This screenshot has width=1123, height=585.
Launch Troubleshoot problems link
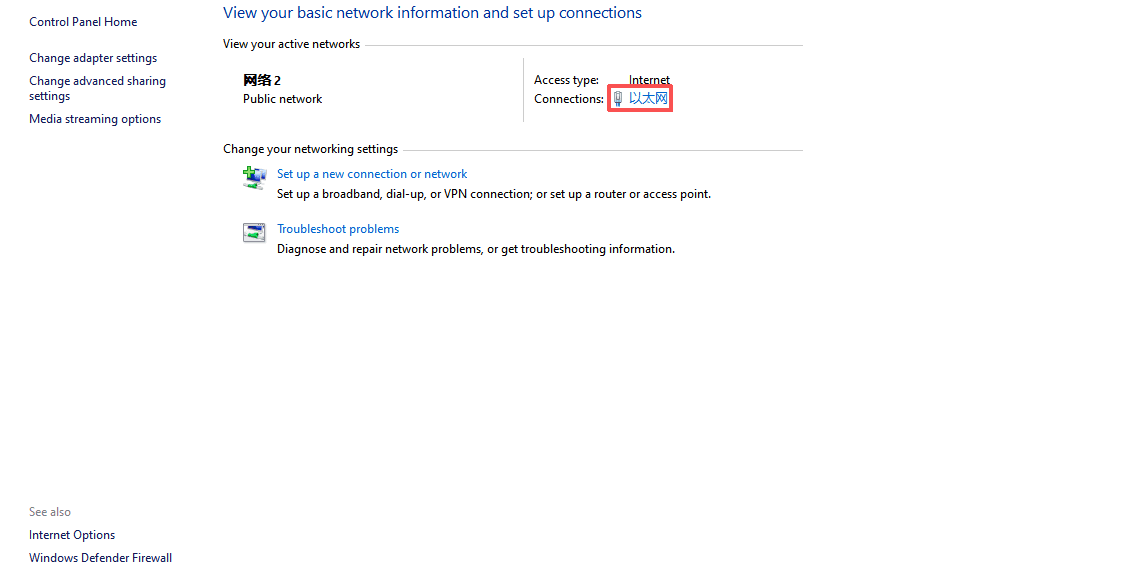(x=338, y=229)
